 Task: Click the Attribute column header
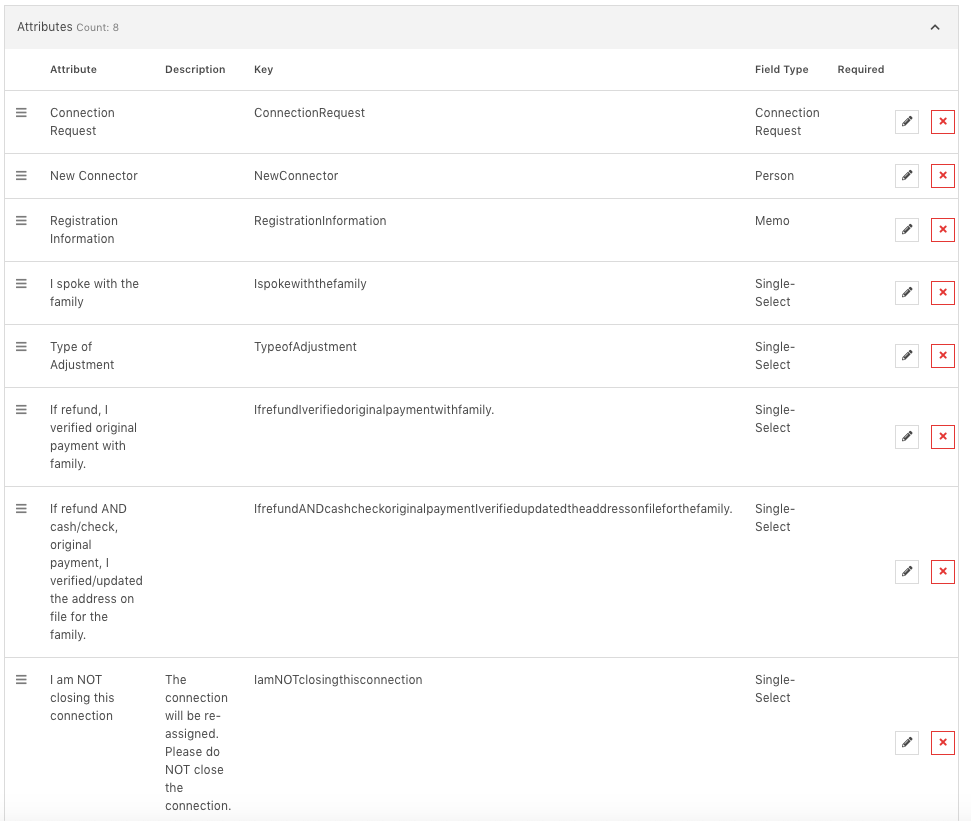[73, 69]
